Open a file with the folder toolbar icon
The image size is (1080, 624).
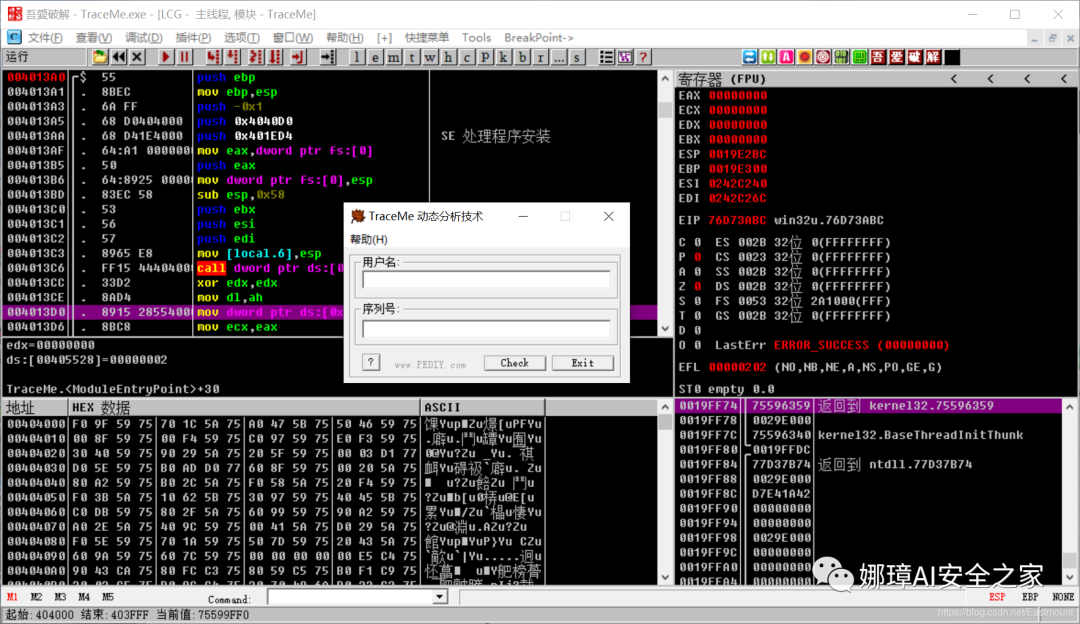[x=100, y=57]
